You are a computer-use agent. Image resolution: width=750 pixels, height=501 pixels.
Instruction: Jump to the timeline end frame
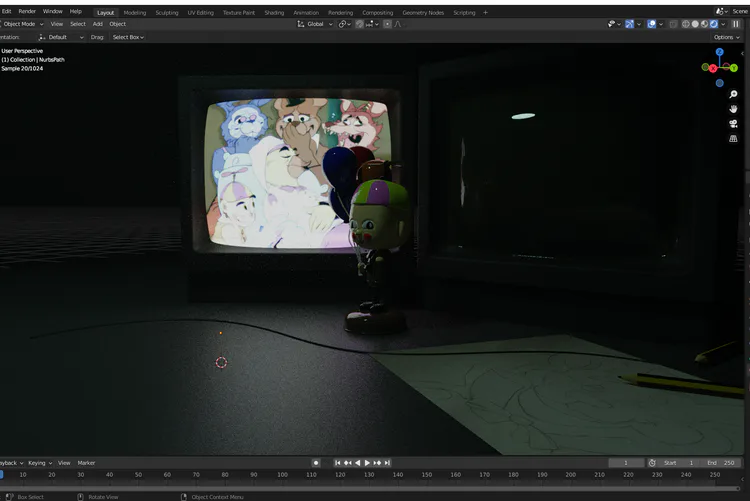[387, 463]
